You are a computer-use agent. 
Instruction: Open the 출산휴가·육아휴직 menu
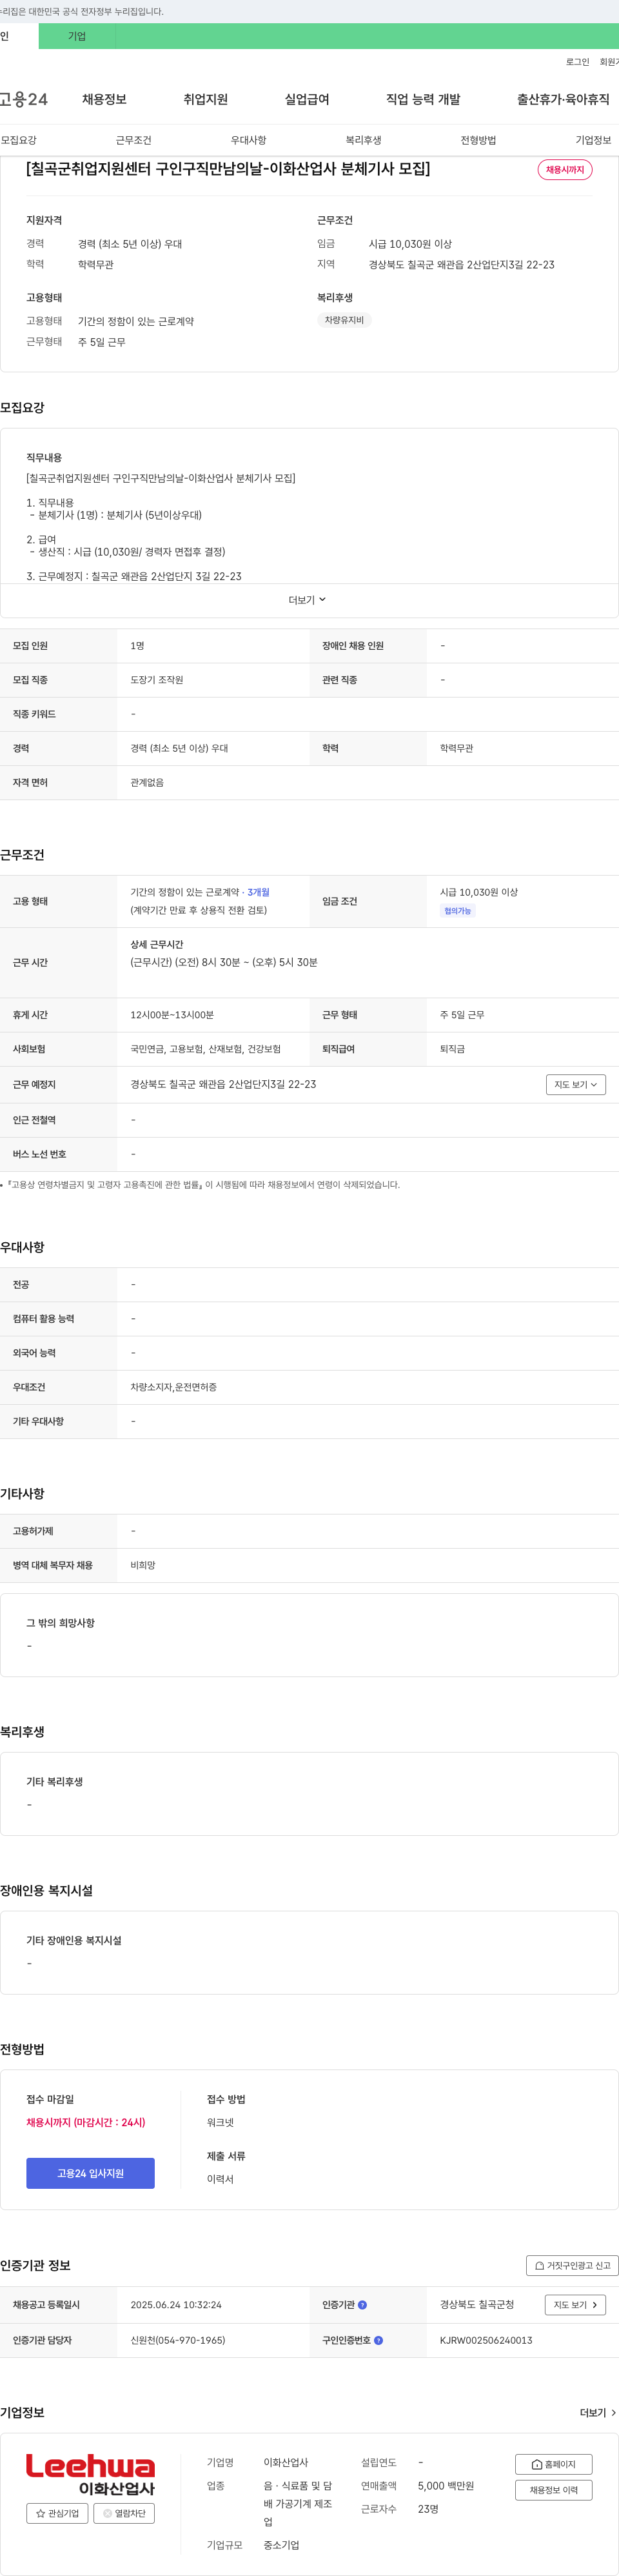(563, 99)
